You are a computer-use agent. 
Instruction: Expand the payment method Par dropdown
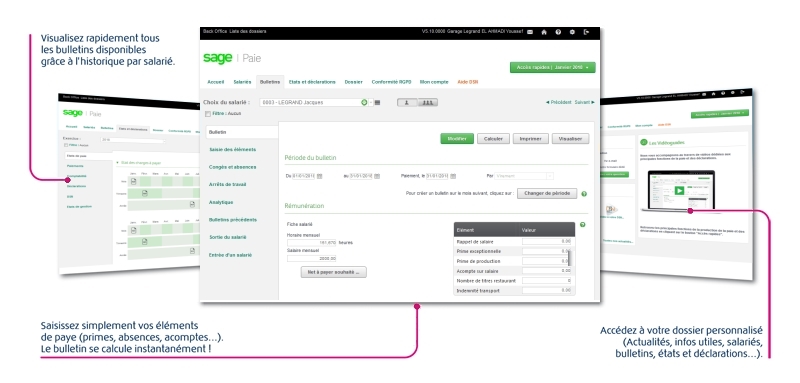coord(524,176)
